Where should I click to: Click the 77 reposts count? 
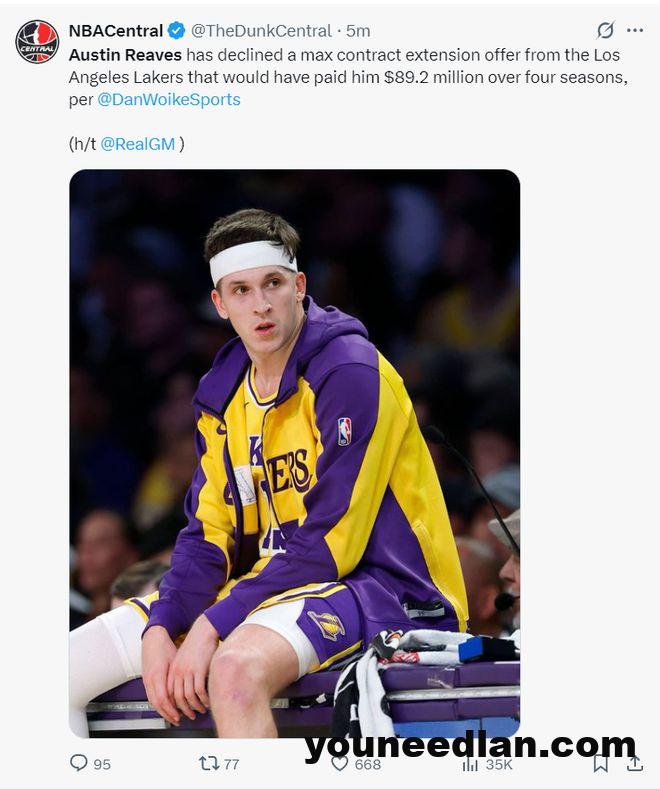tap(231, 764)
